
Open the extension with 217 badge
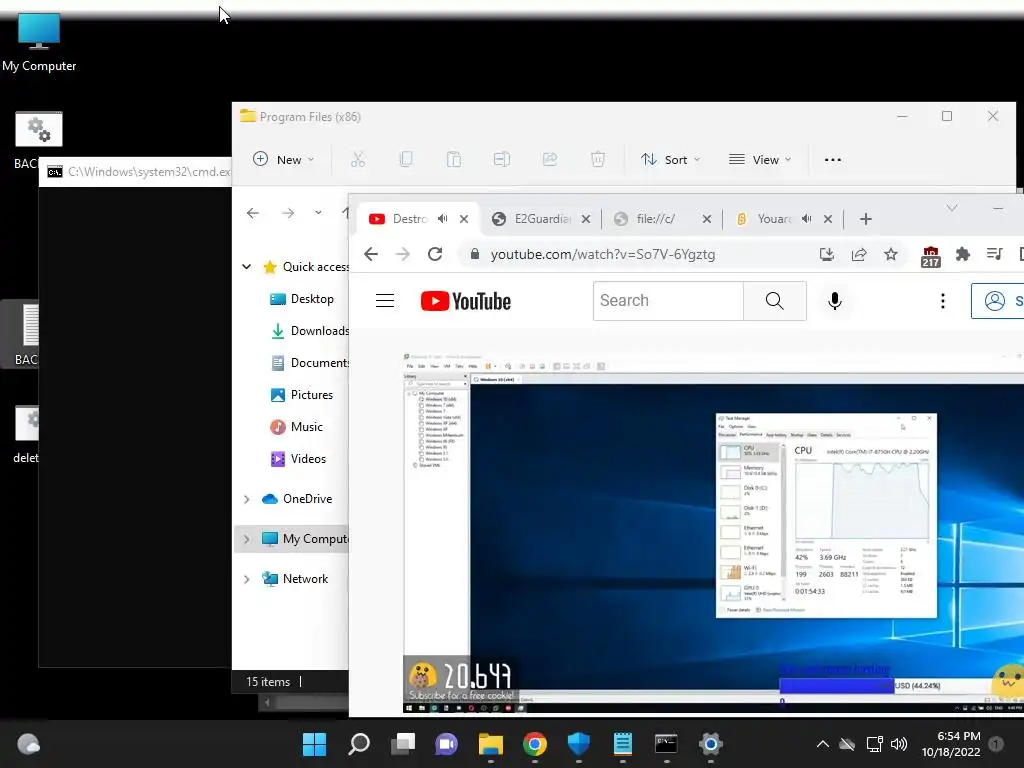coord(931,257)
